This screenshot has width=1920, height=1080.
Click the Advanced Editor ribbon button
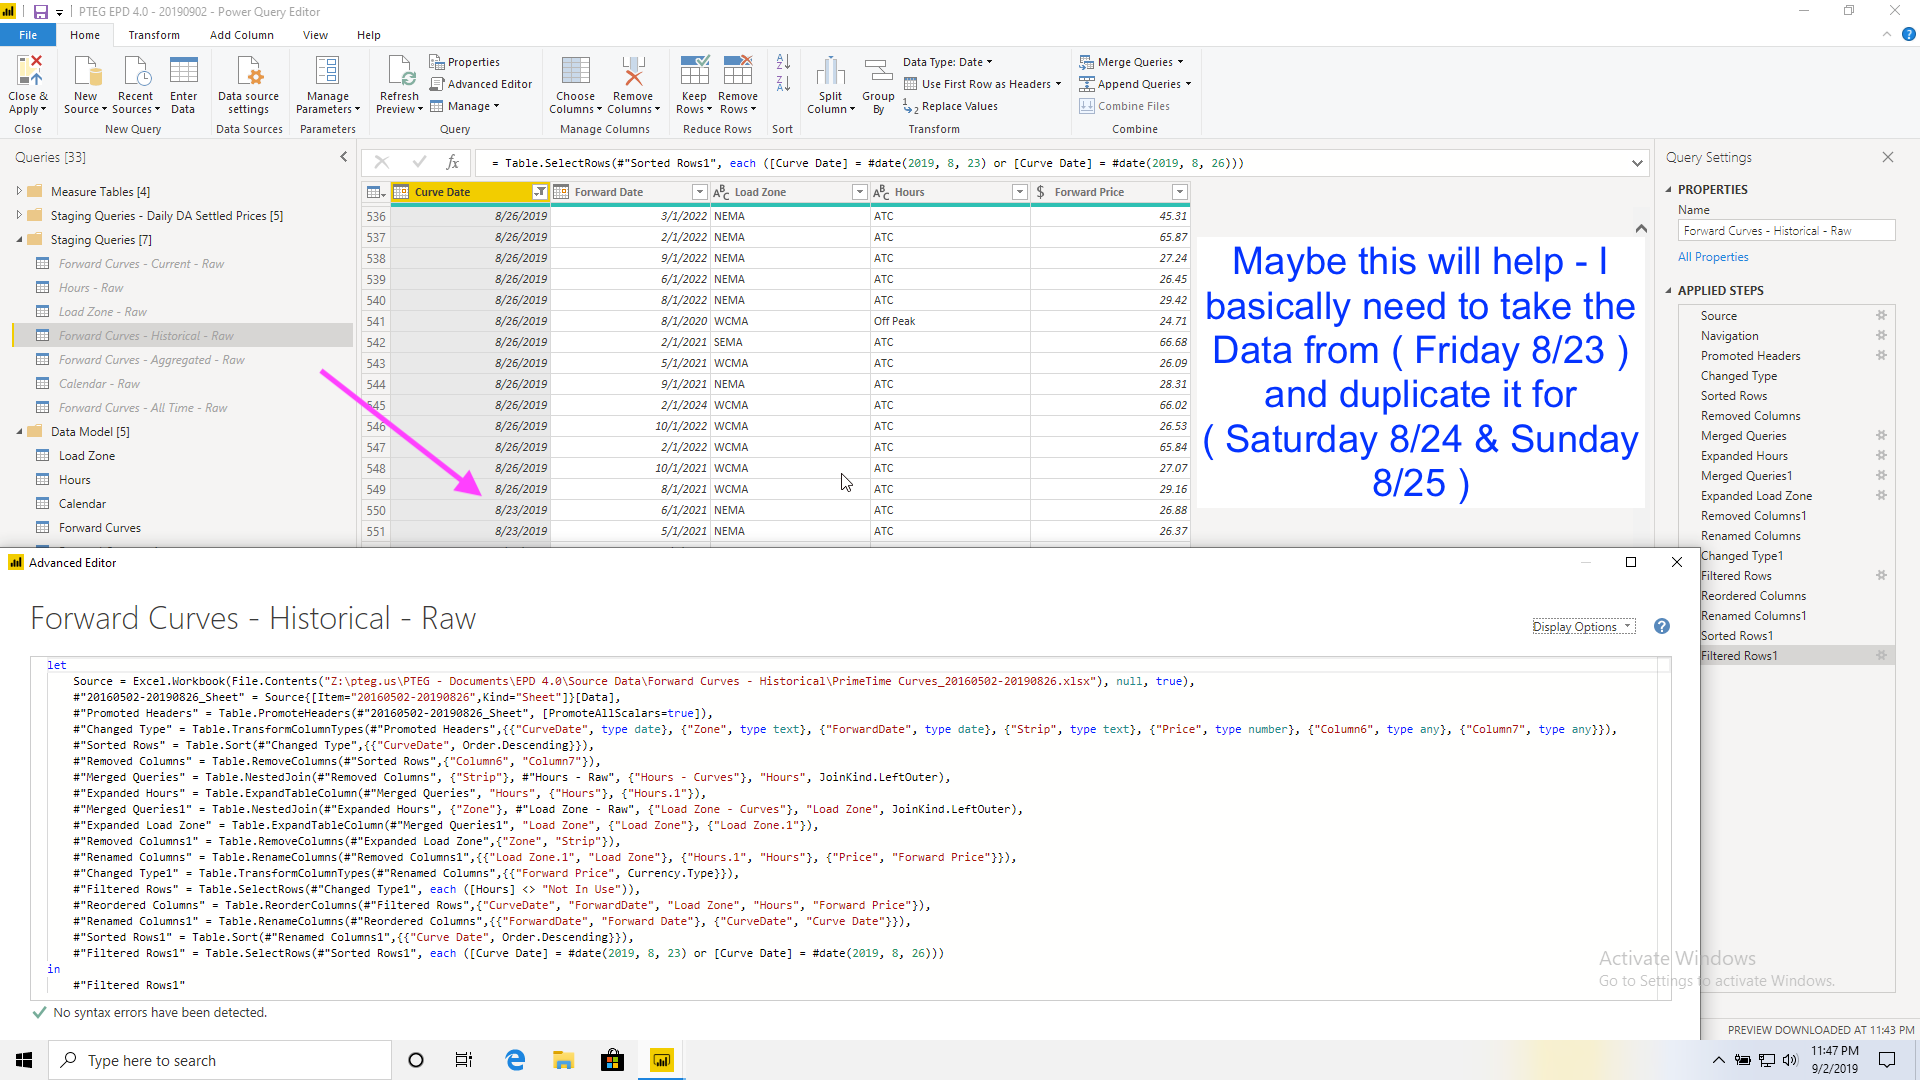481,84
